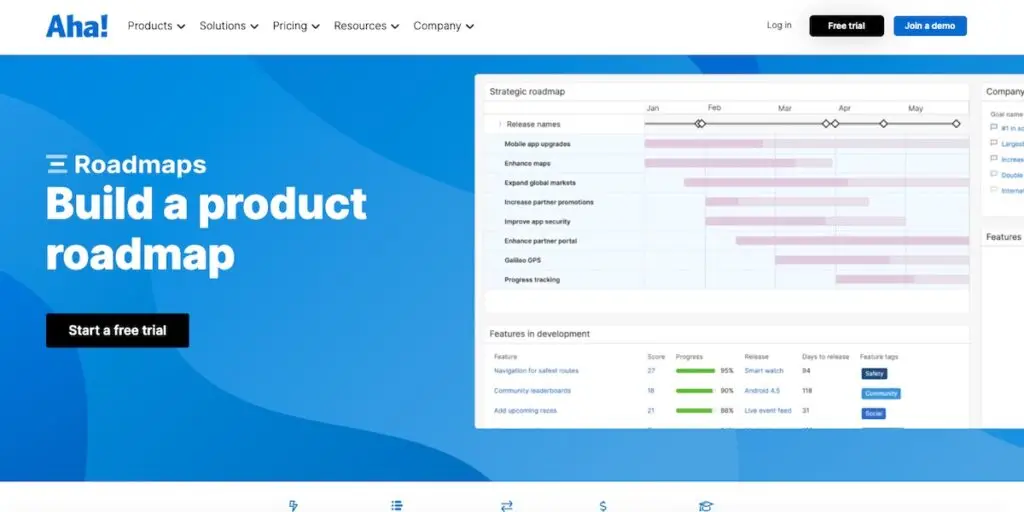Click the Log in link

(x=779, y=26)
